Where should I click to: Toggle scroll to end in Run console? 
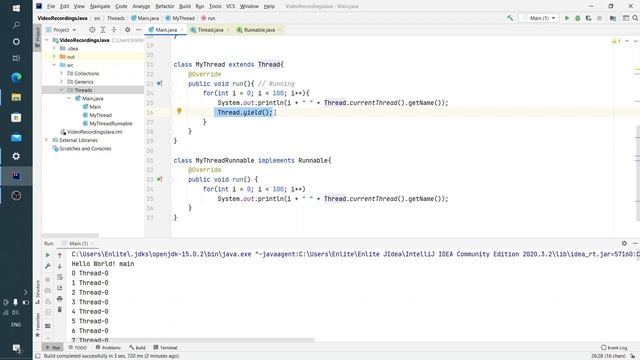pyautogui.click(x=60, y=288)
